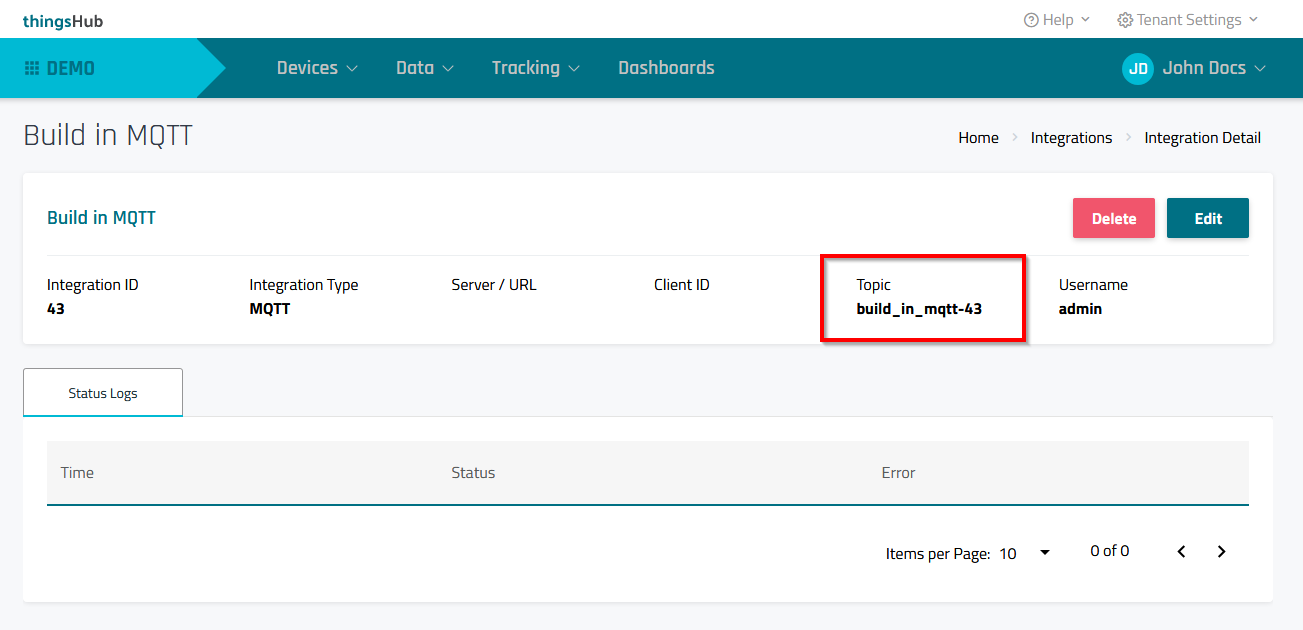Click the Help question mark icon
Viewport: 1303px width, 630px height.
(1031, 20)
